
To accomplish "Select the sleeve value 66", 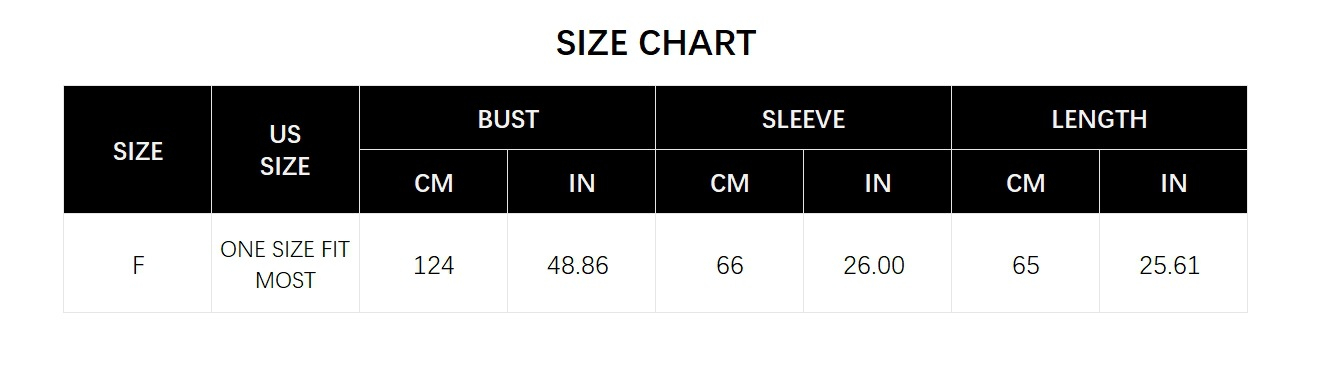I will [730, 264].
